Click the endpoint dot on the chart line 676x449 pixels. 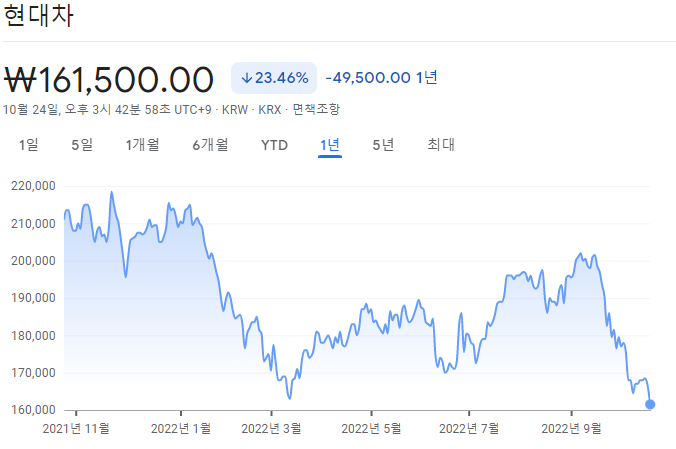click(x=651, y=404)
